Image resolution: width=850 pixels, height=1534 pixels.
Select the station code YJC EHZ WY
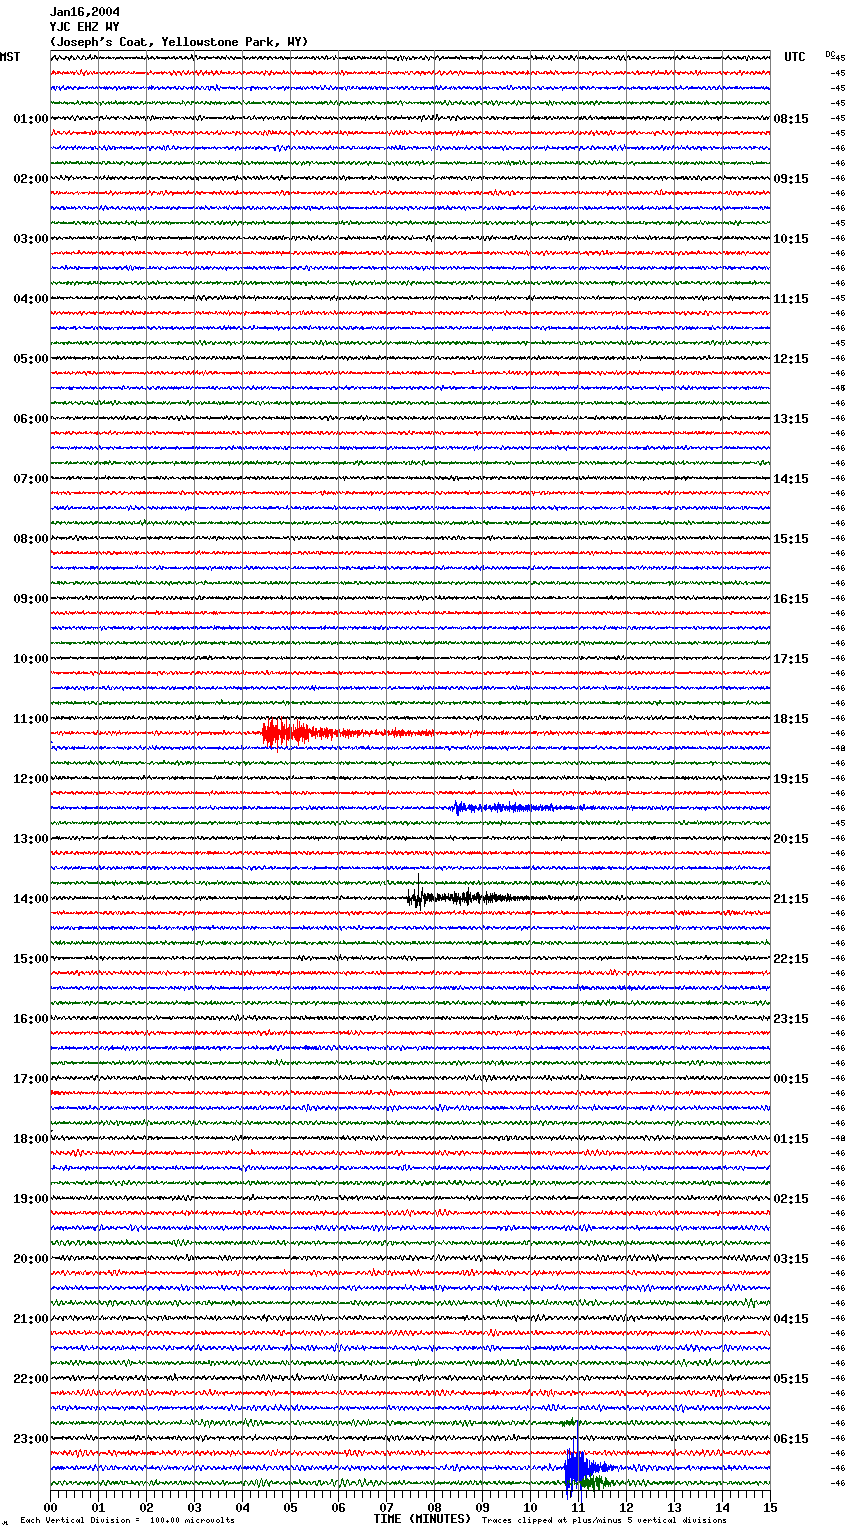click(85, 27)
